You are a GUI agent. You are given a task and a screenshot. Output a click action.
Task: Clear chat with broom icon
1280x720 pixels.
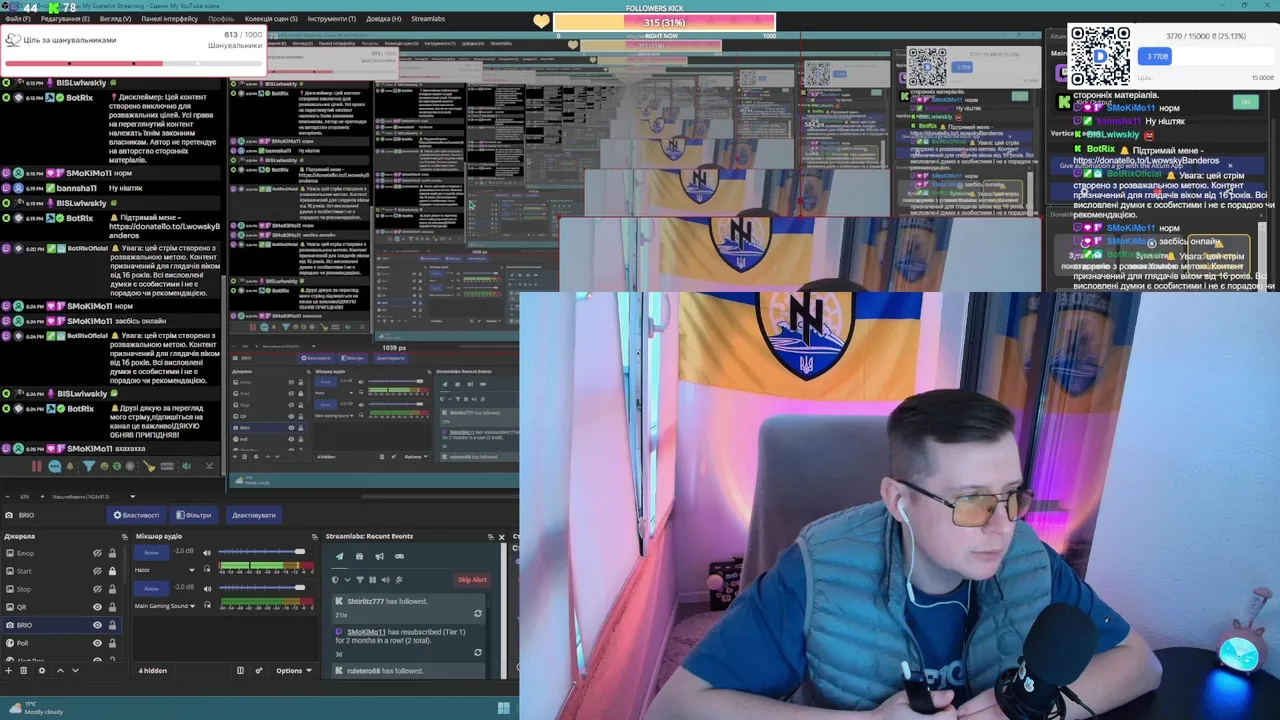pyautogui.click(x=149, y=466)
